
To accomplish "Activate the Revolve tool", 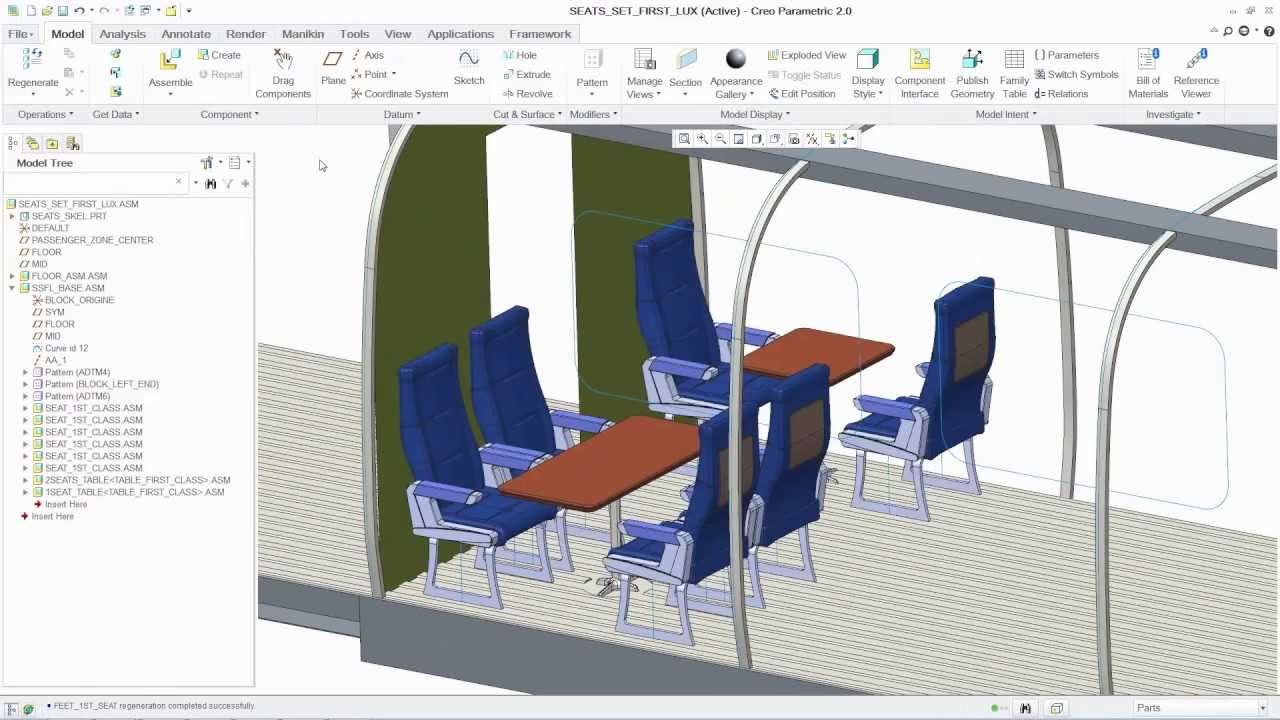I will pos(530,93).
